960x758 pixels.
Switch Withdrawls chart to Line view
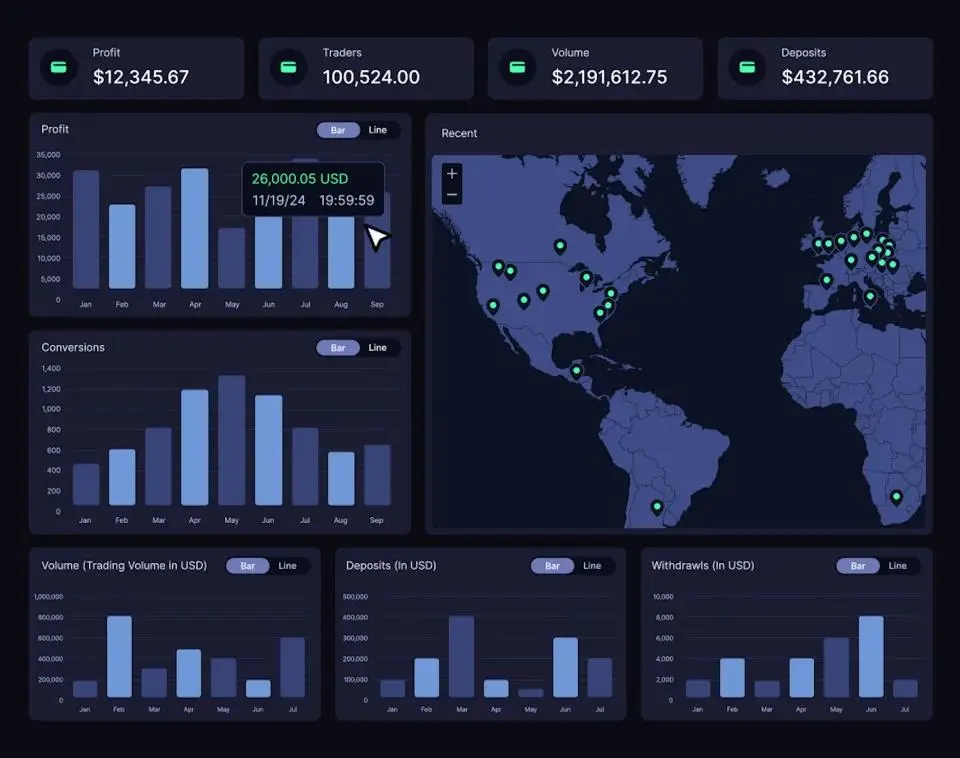(x=898, y=566)
